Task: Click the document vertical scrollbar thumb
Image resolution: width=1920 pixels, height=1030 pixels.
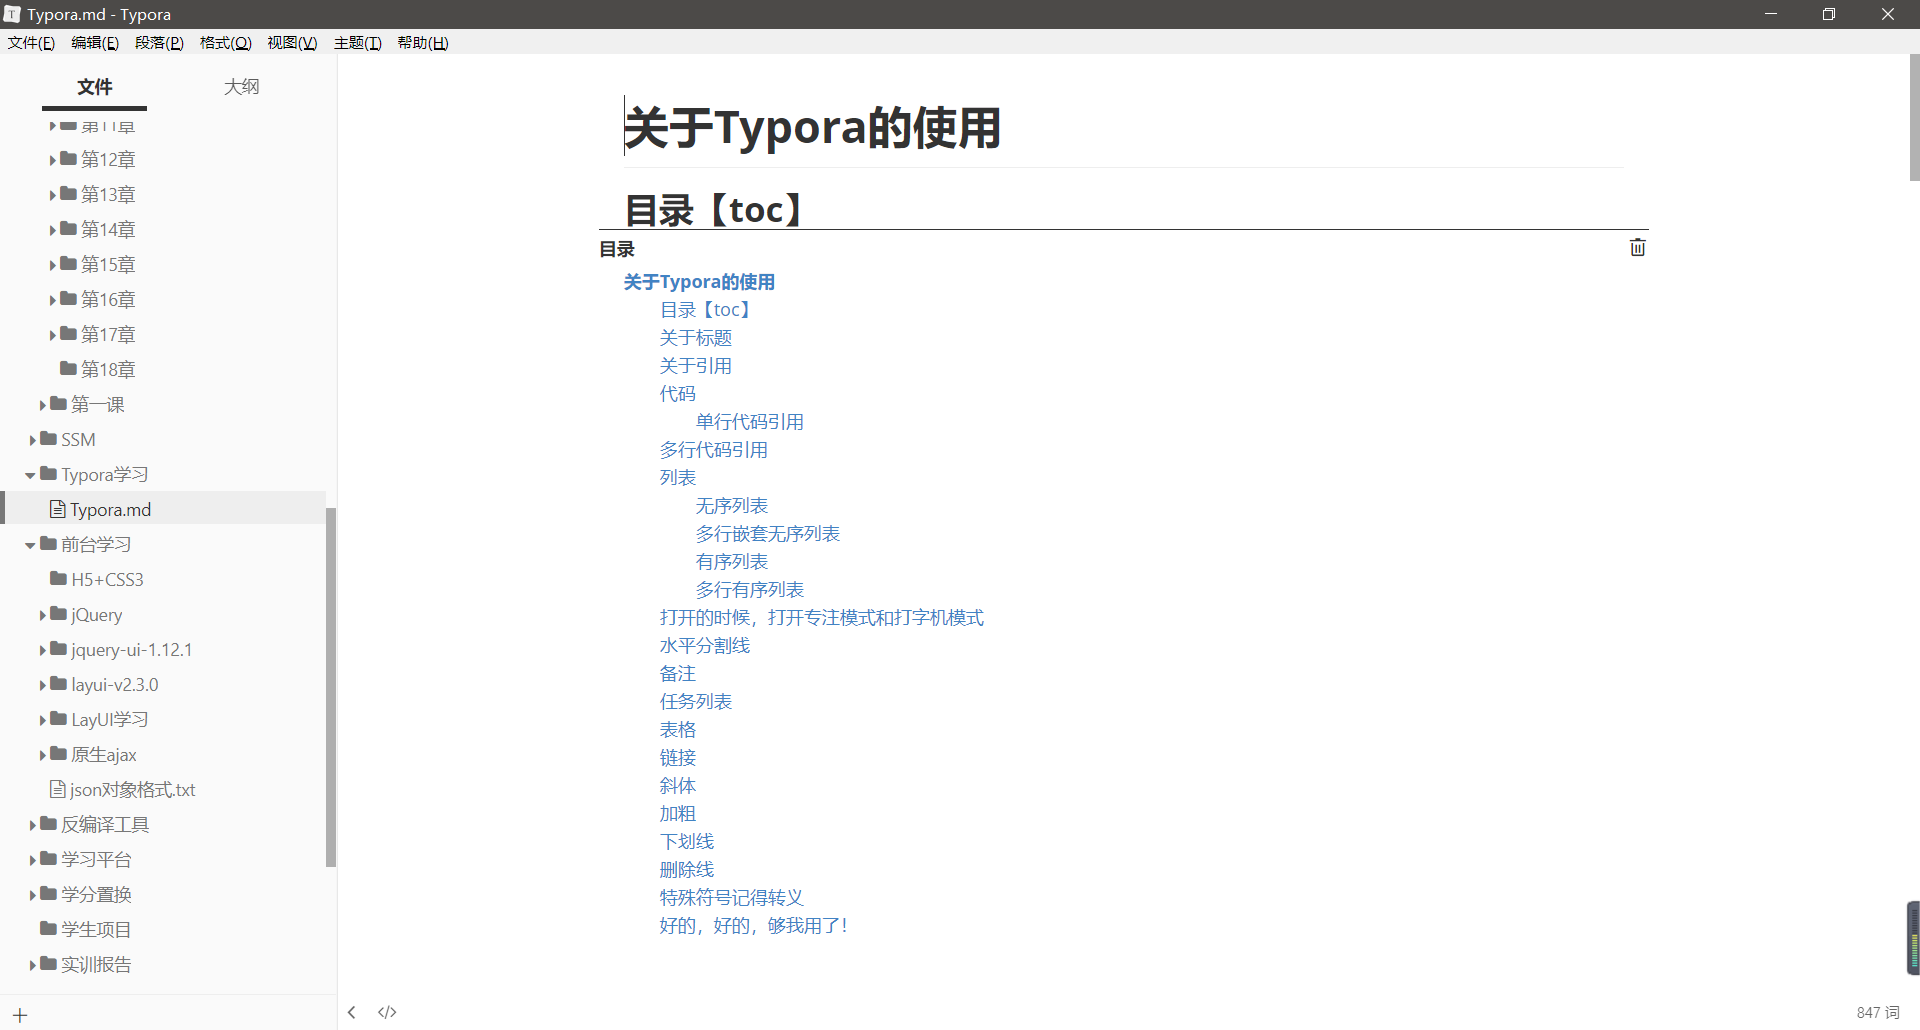Action: [x=1914, y=118]
